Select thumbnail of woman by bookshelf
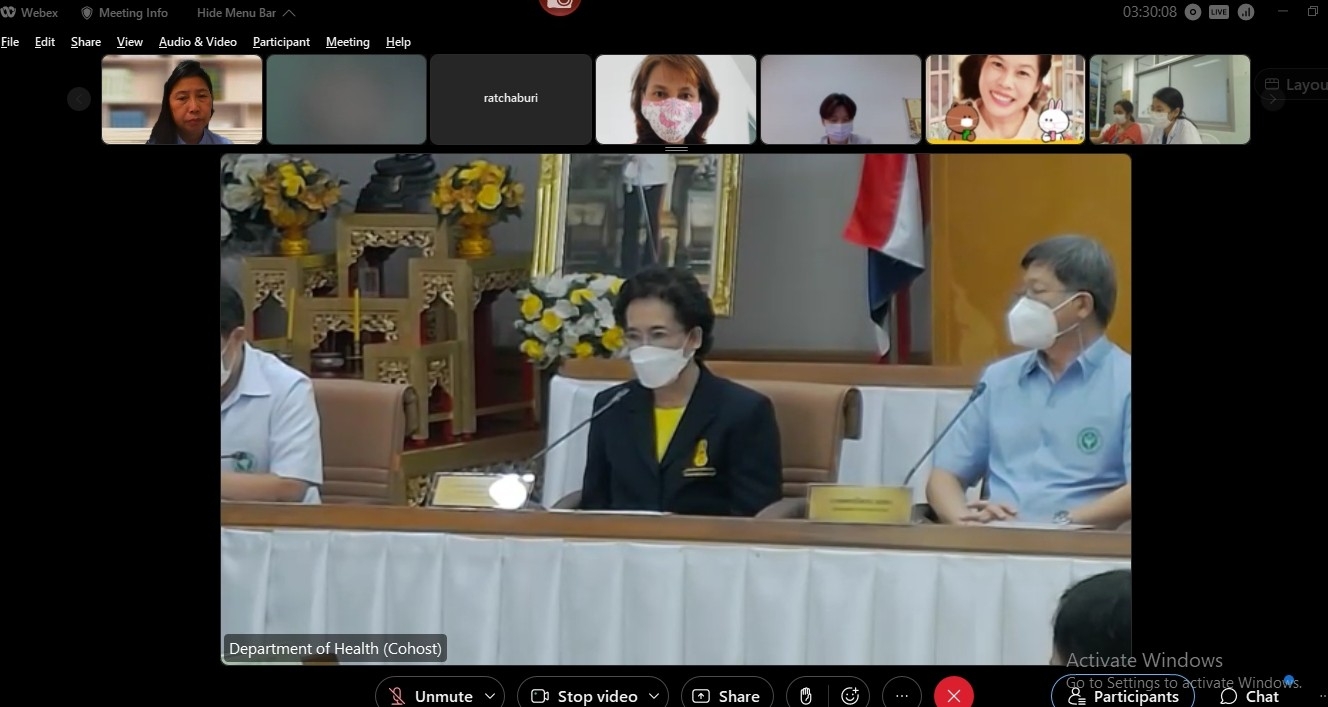 coord(182,99)
